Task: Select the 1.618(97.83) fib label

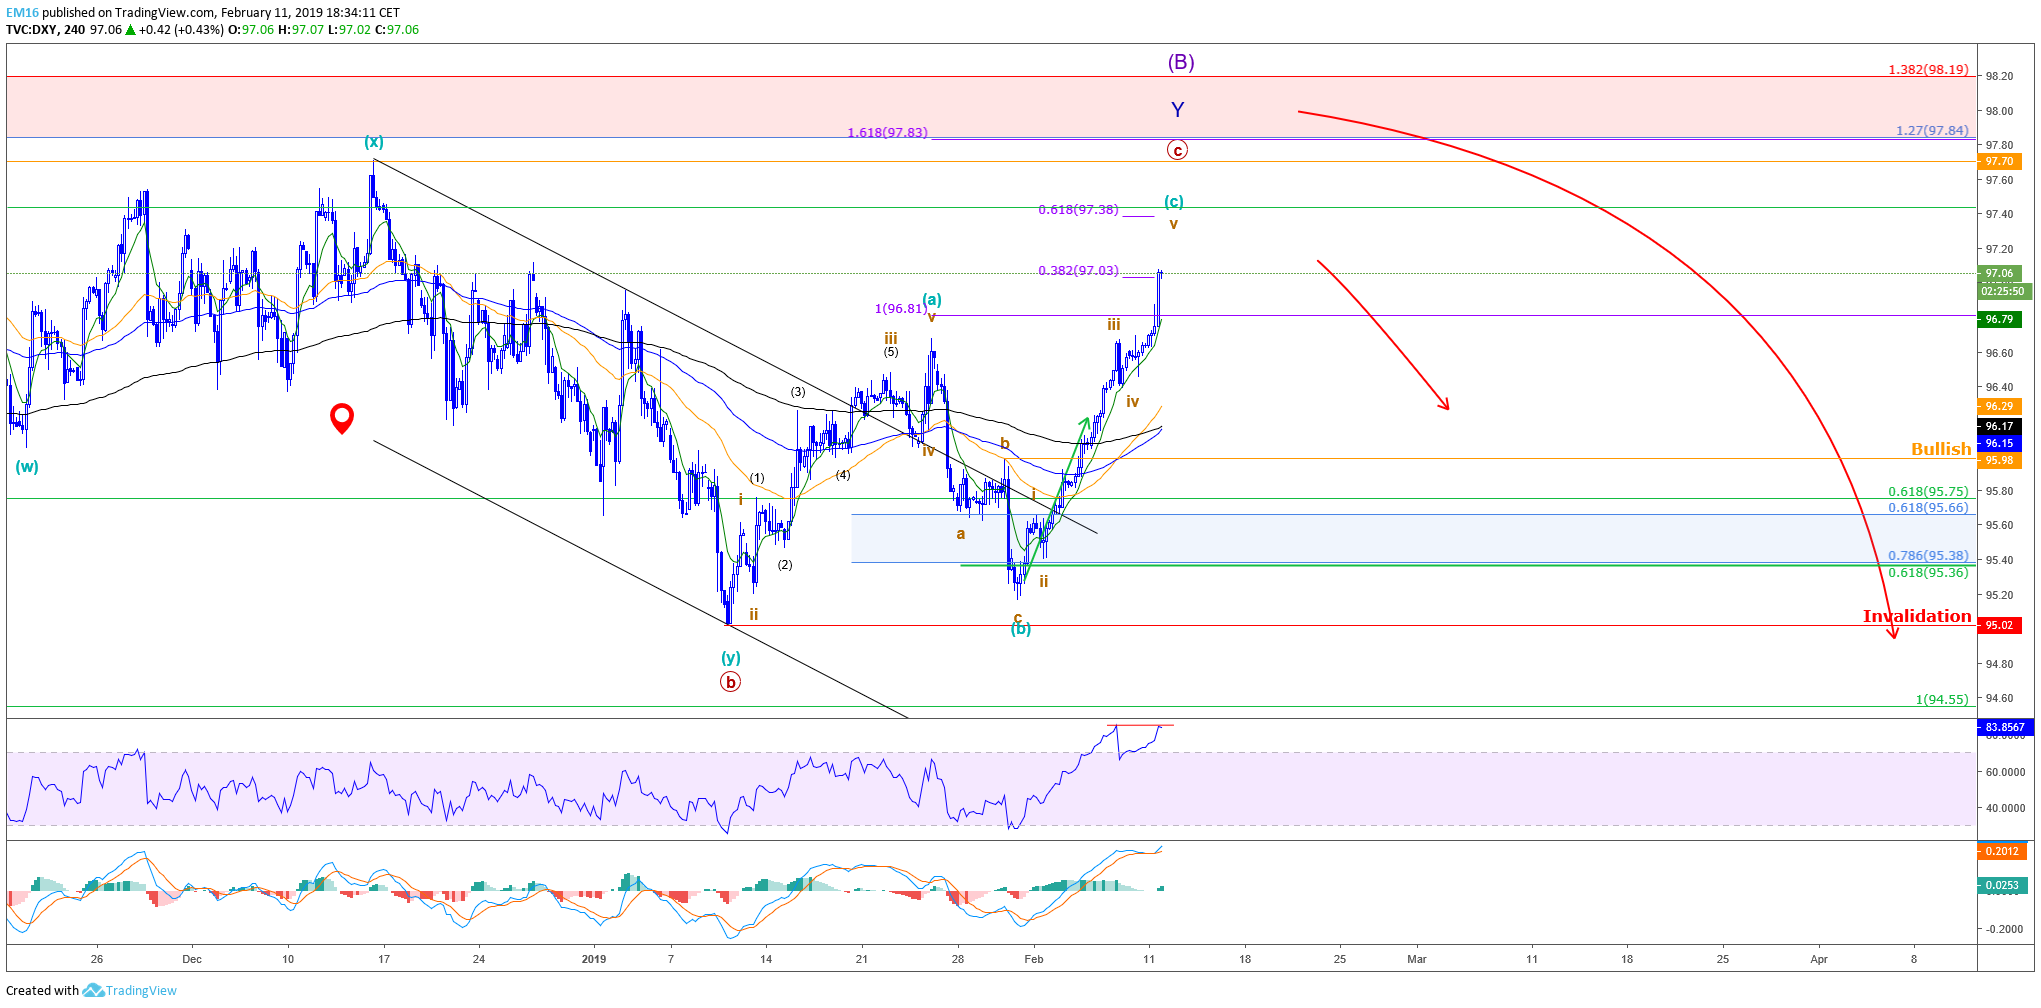Action: click(x=887, y=133)
